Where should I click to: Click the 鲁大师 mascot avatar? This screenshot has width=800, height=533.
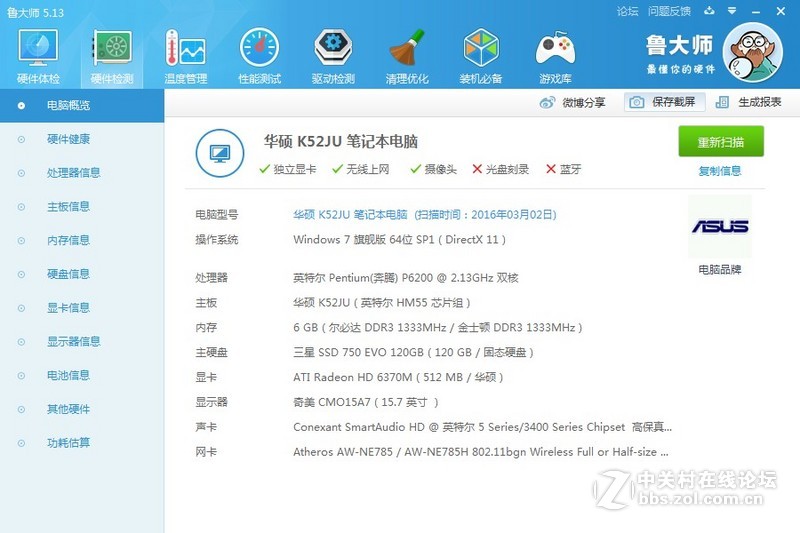pos(753,53)
